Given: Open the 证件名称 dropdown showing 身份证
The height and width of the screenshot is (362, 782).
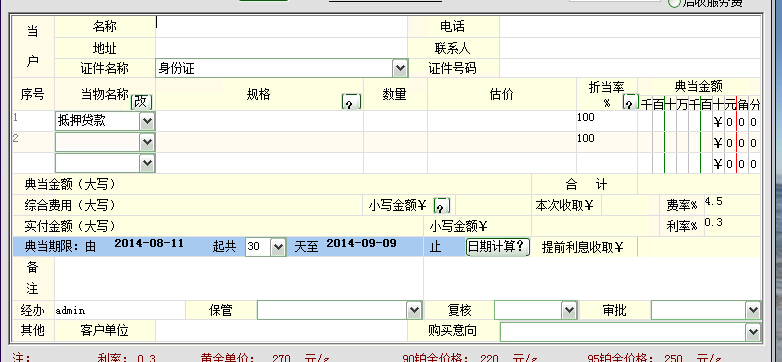Looking at the screenshot, I should [399, 68].
